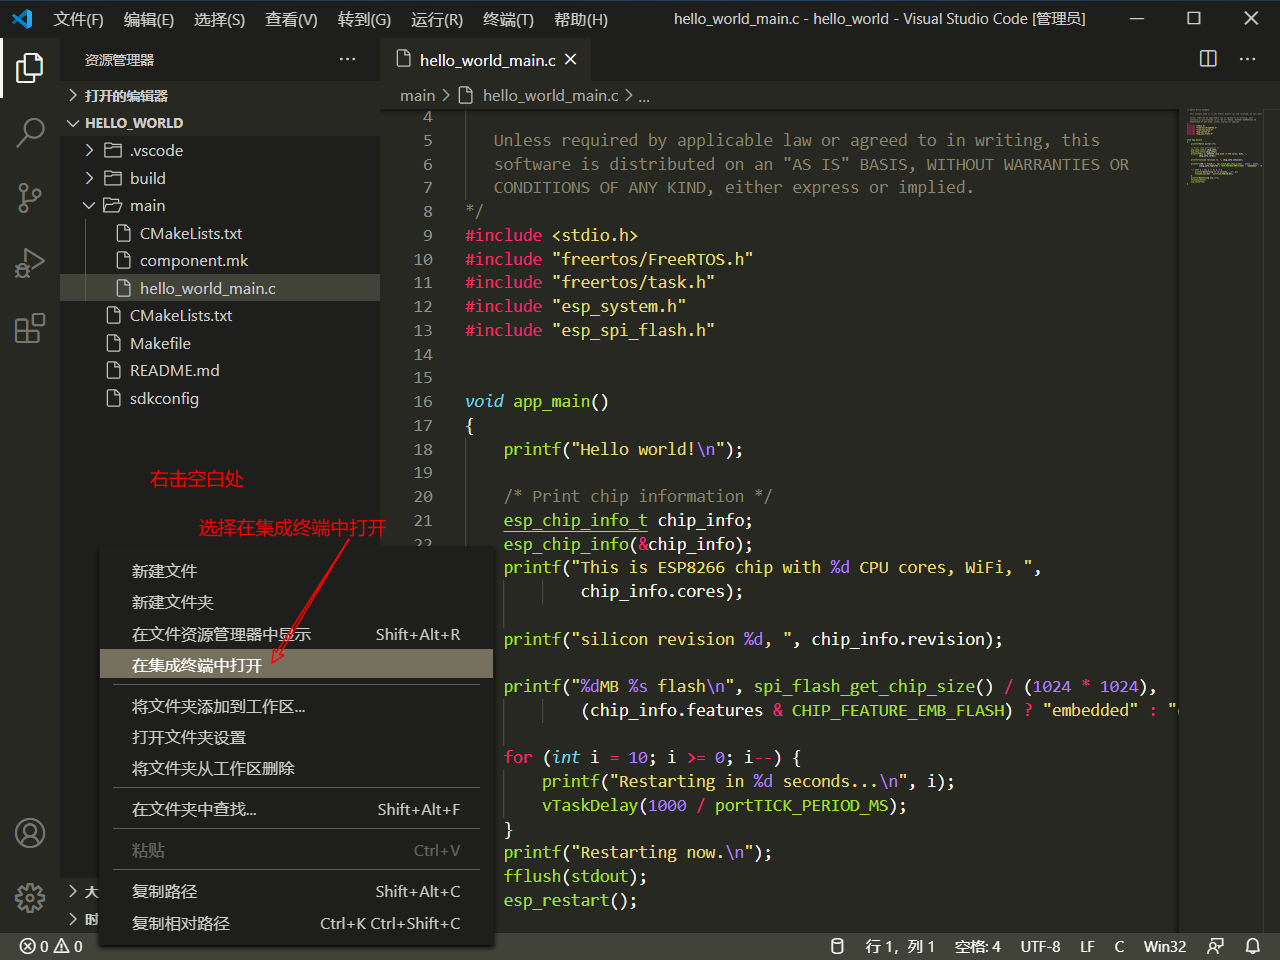This screenshot has height=960, width=1280.
Task: Select 新建文件 in context menu
Action: point(297,571)
